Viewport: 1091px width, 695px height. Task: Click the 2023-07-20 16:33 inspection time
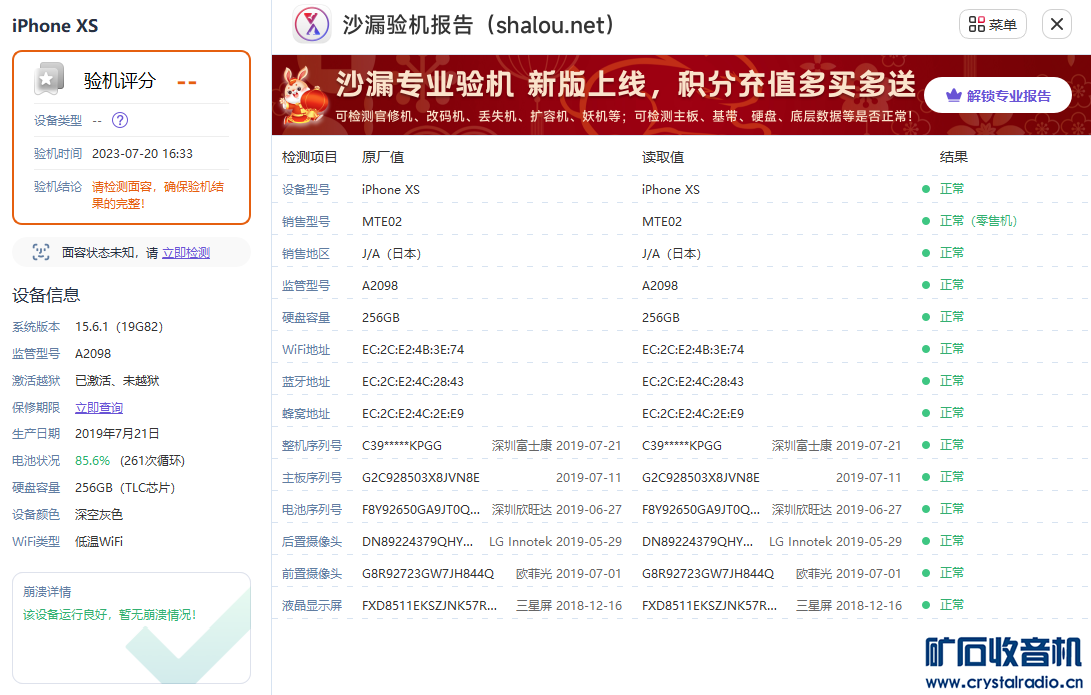click(x=143, y=154)
